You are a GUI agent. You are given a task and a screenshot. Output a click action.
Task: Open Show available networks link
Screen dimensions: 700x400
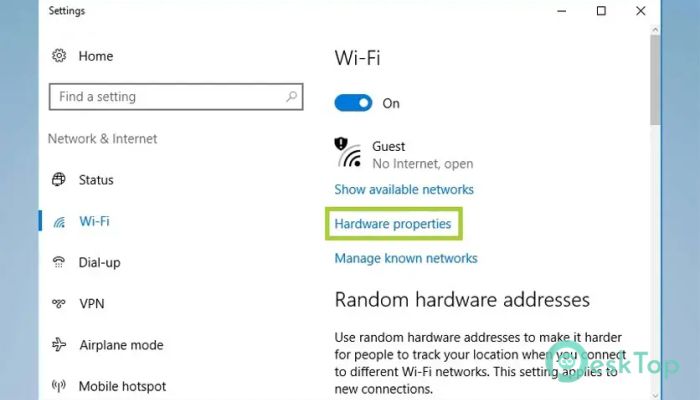coord(404,189)
